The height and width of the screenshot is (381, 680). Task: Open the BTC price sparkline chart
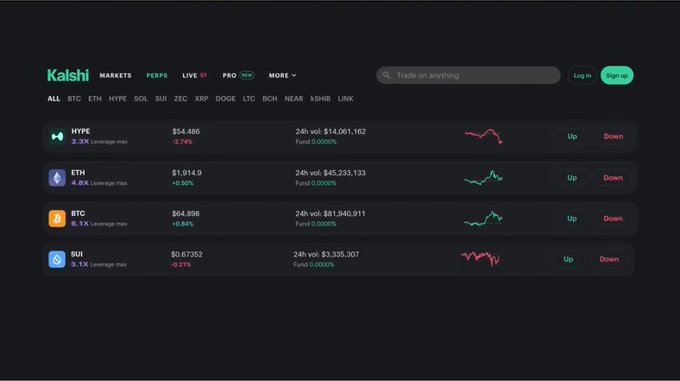(484, 218)
